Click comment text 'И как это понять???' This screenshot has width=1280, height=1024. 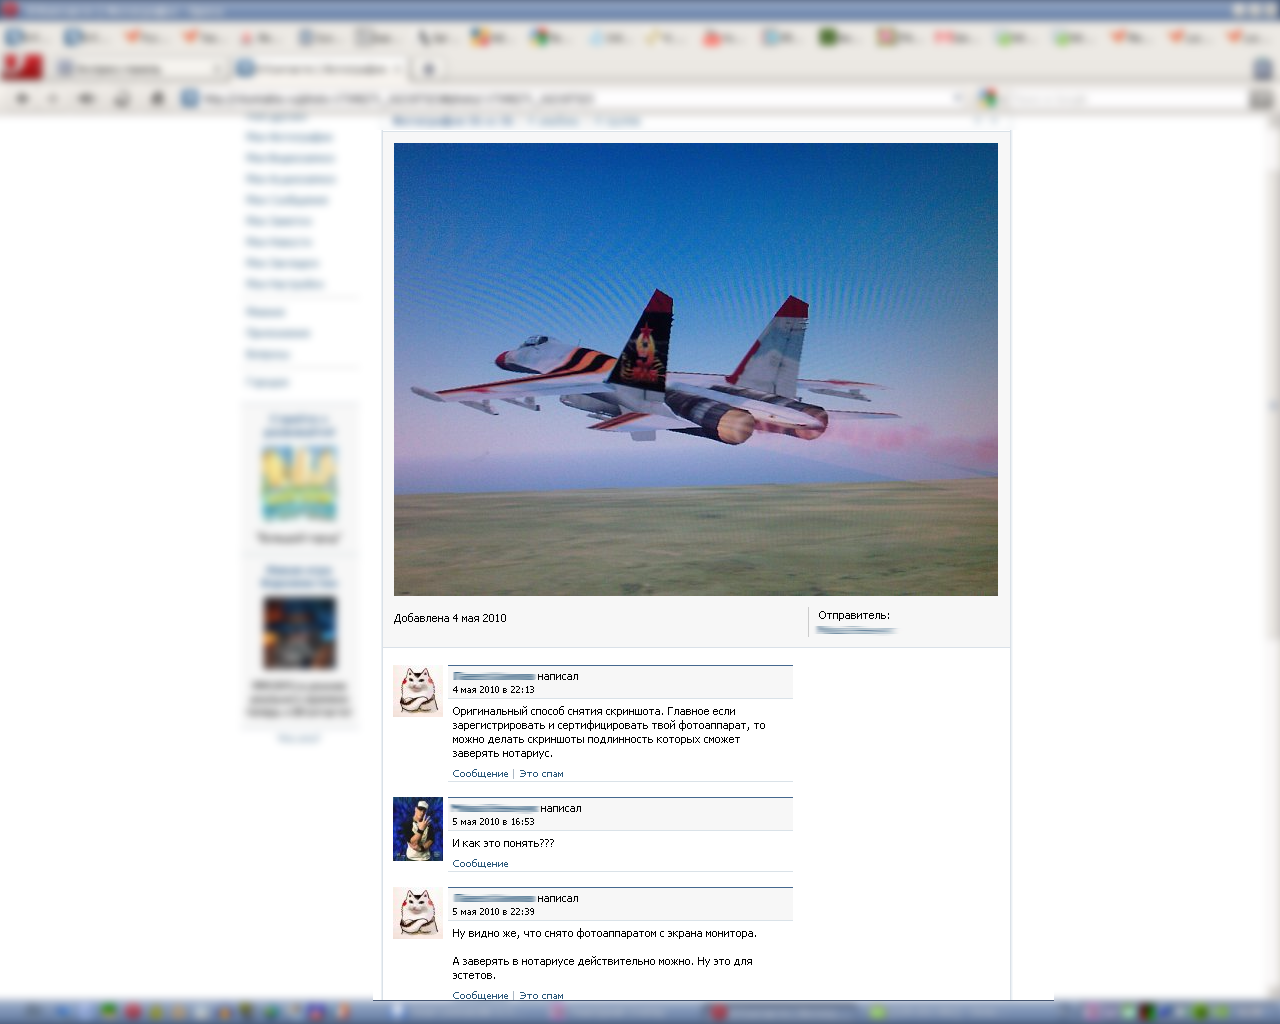503,843
